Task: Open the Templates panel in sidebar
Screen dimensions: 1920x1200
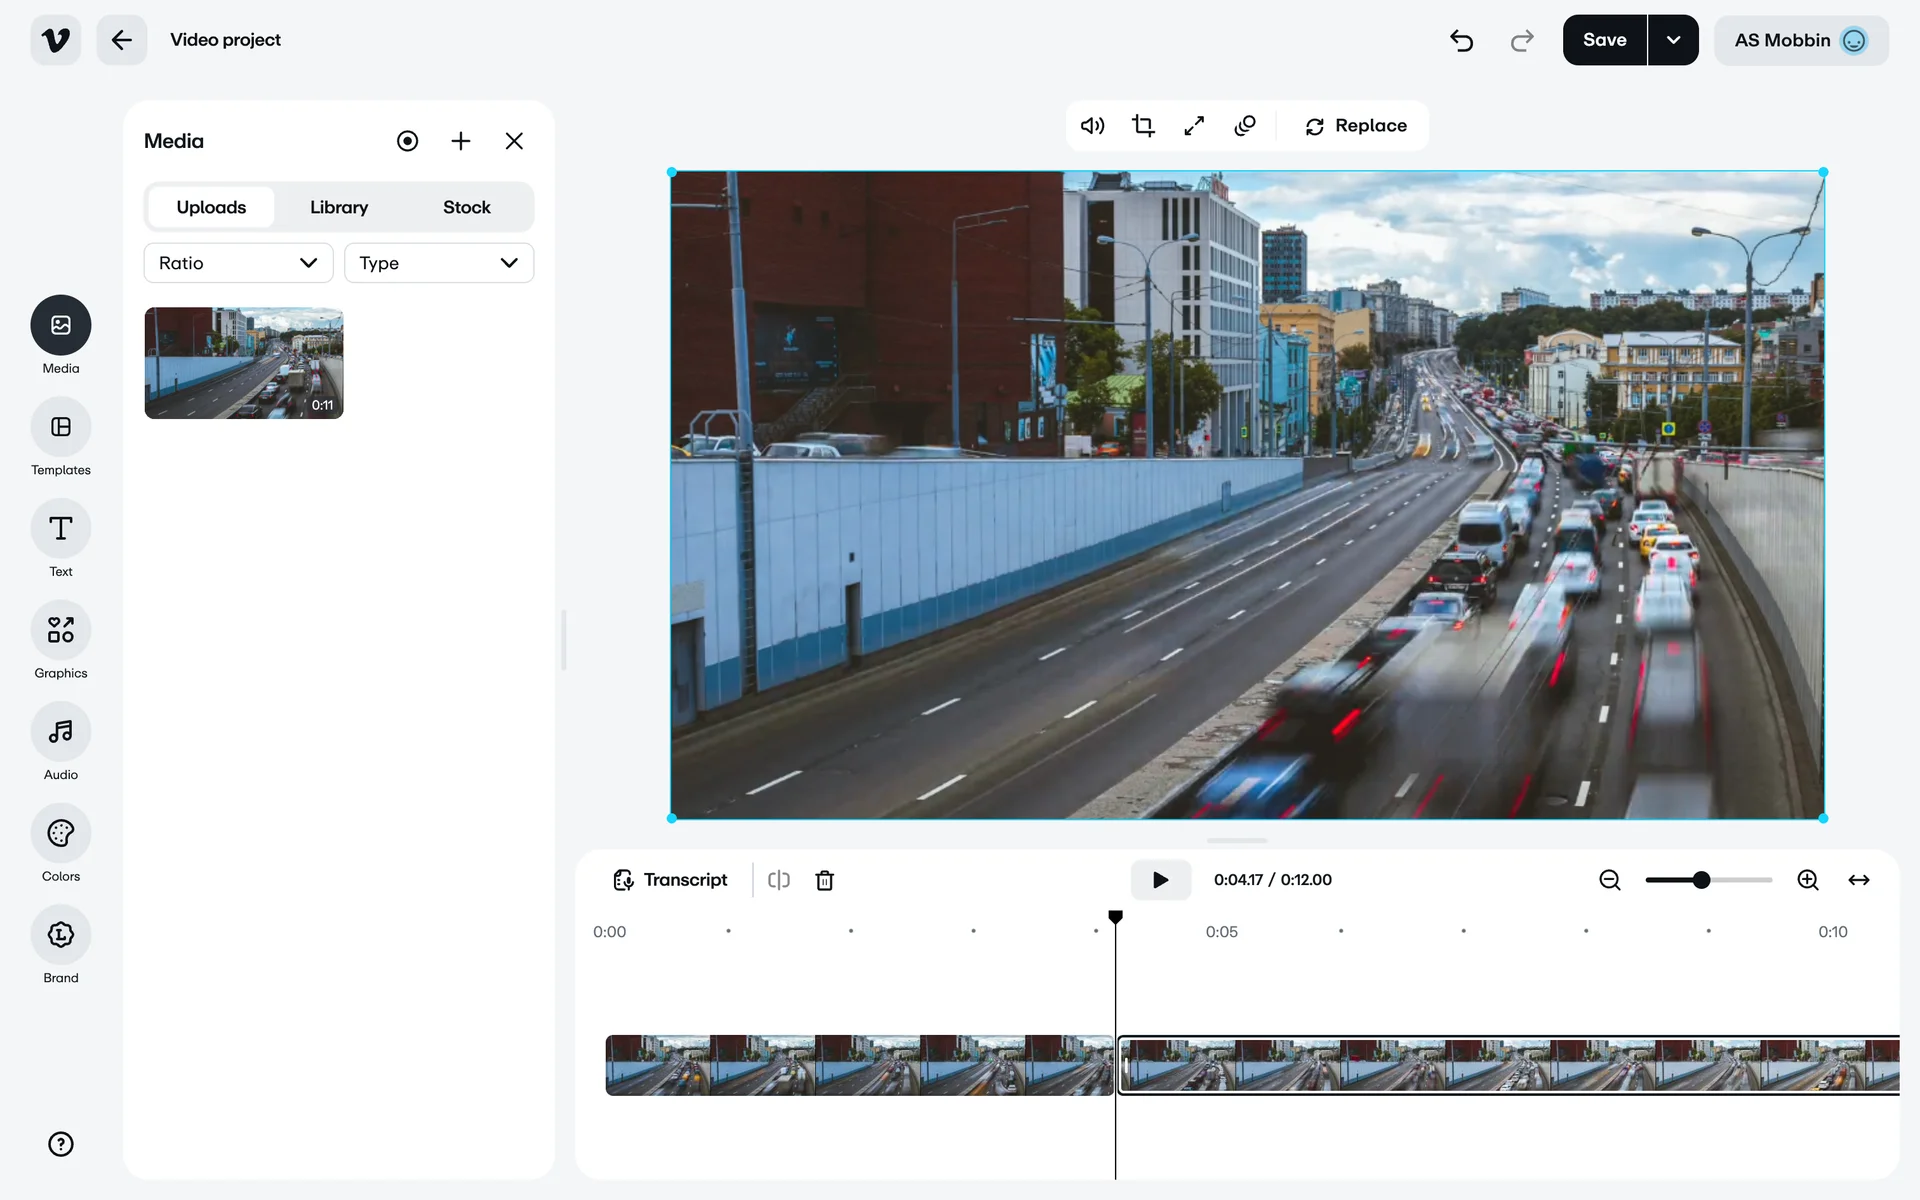Action: pyautogui.click(x=61, y=428)
